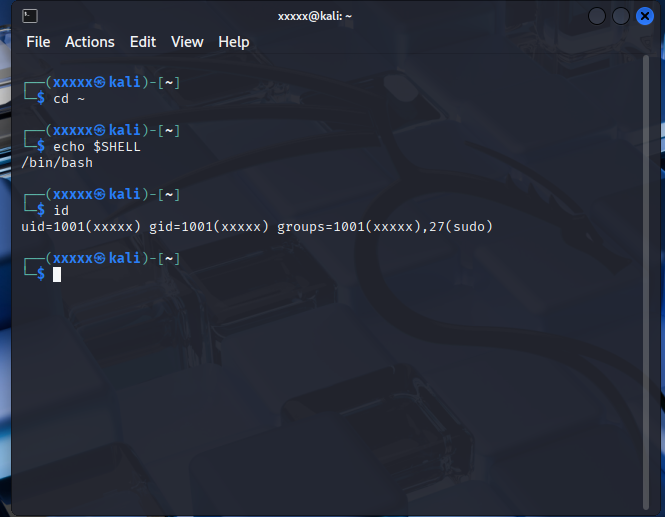Open the Actions menu
This screenshot has width=665, height=517.
pos(90,42)
